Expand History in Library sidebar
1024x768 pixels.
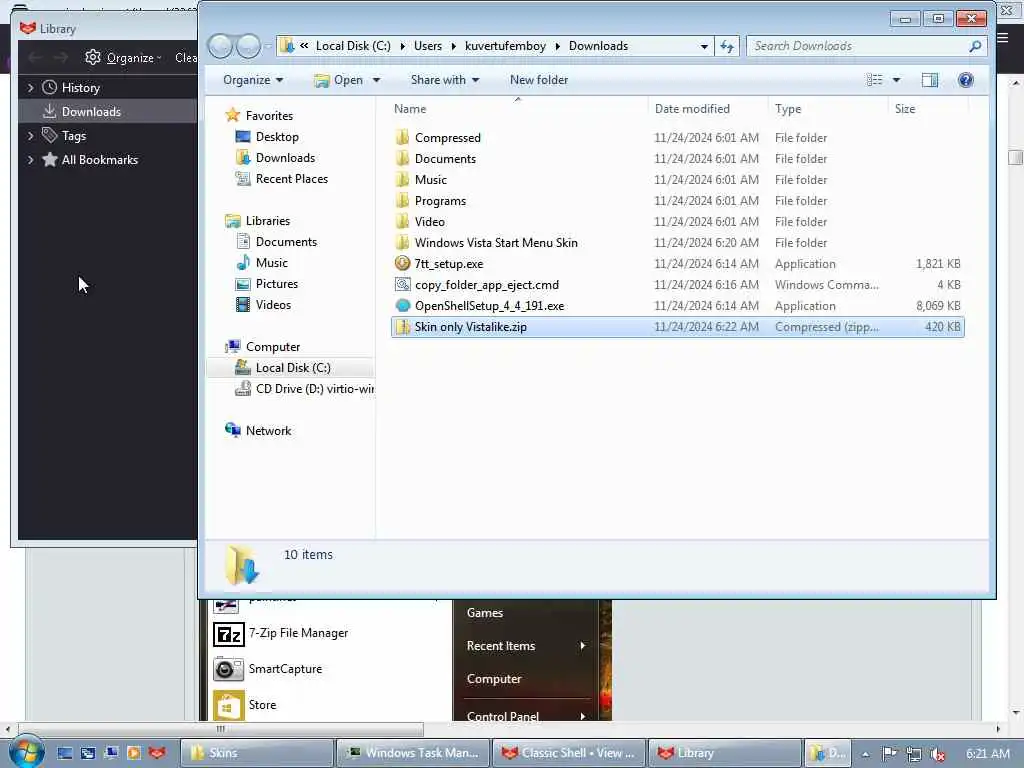30,88
